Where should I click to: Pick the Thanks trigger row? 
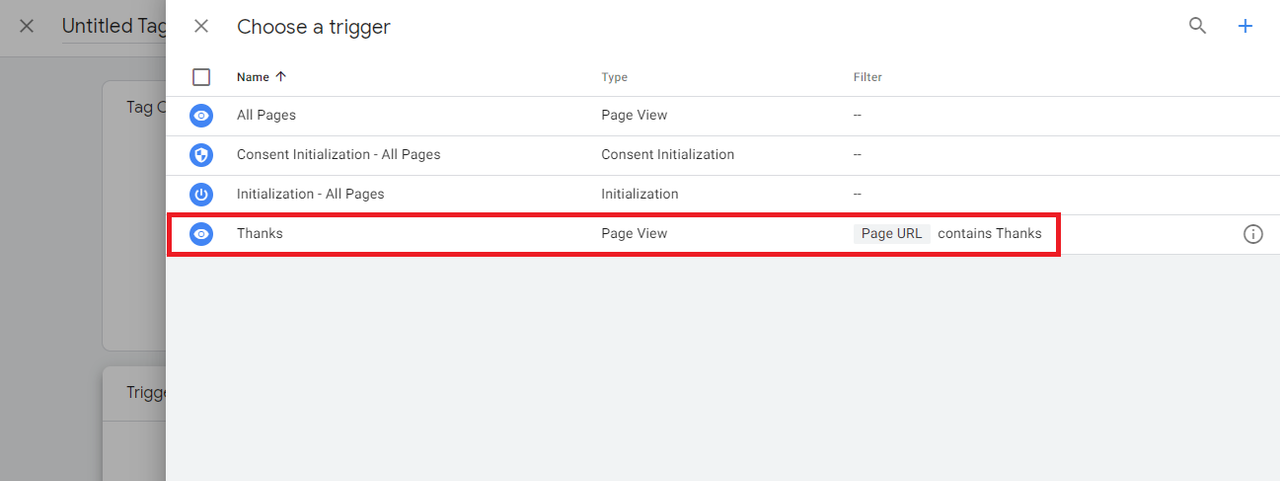tap(723, 234)
